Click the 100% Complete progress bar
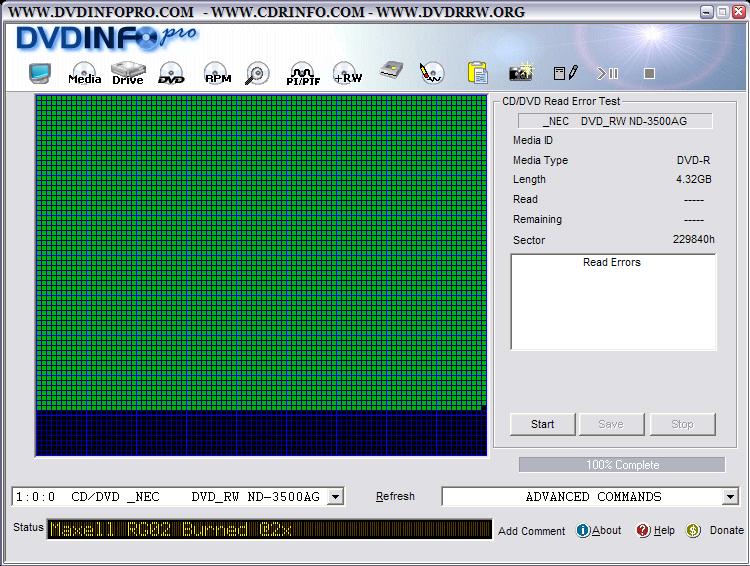750x566 pixels. click(x=622, y=465)
